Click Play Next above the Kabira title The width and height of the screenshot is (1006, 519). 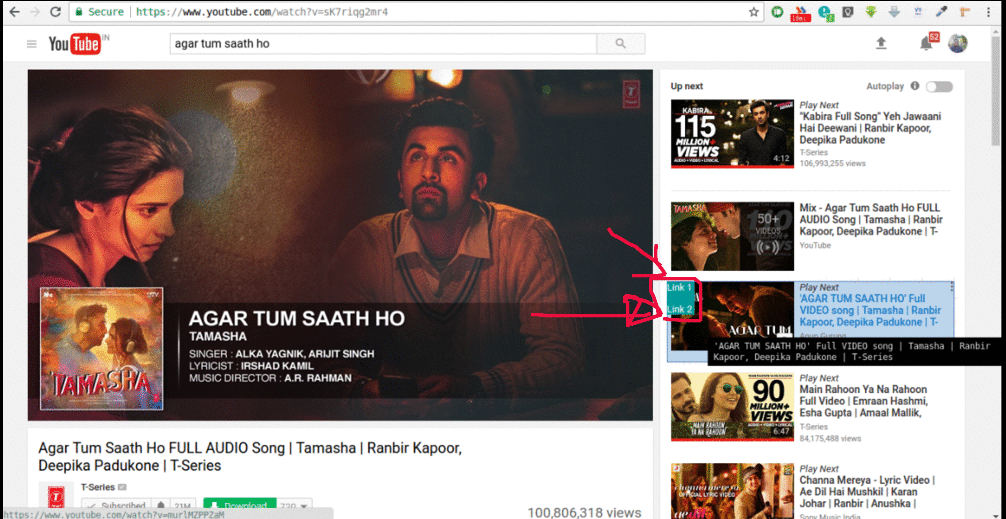[819, 105]
